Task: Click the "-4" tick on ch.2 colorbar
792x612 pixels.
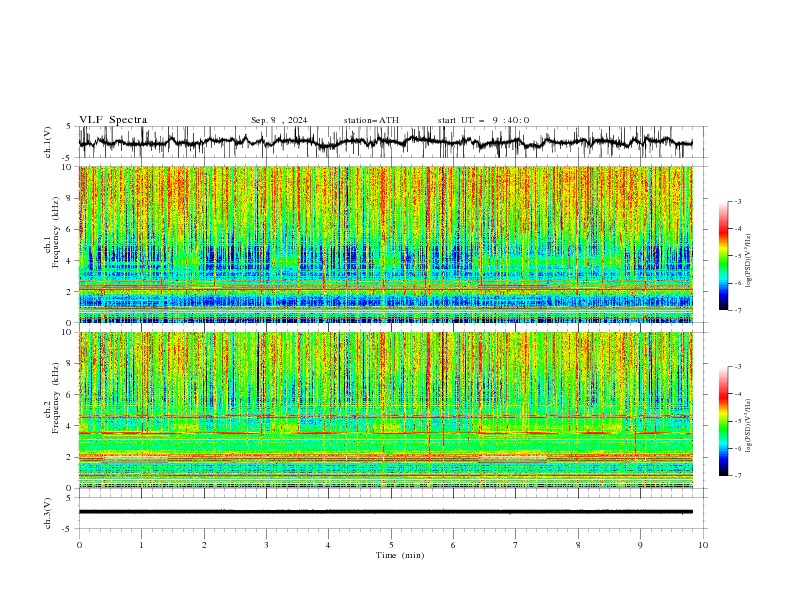Action: [737, 394]
